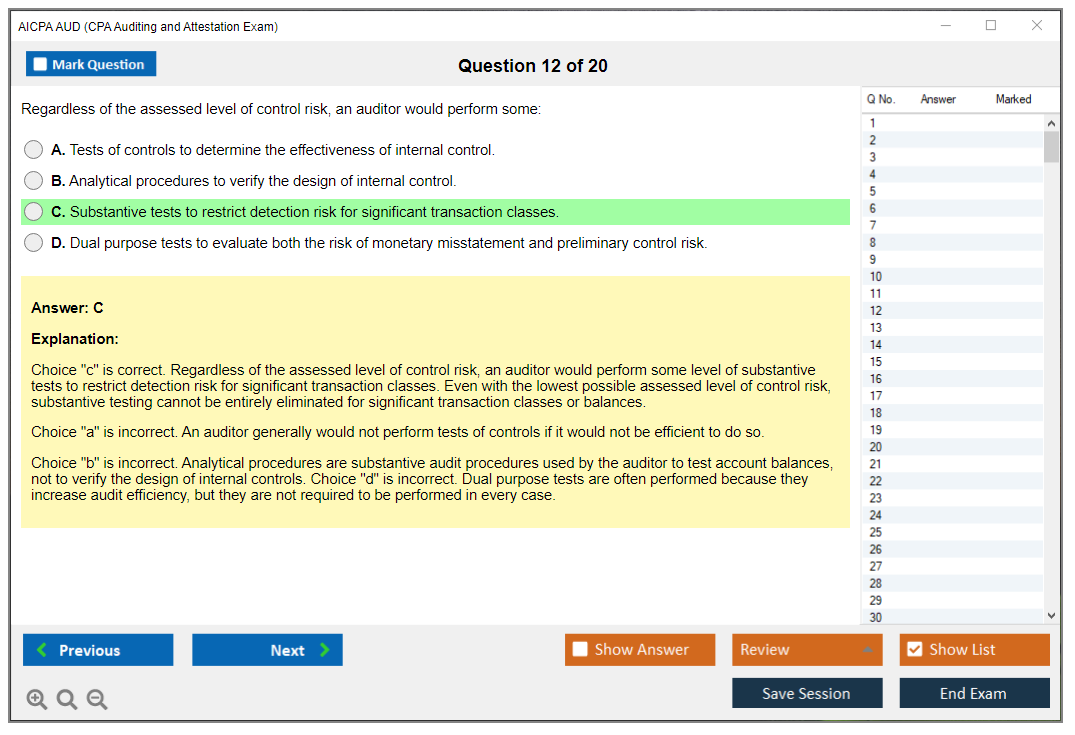Screen dimensions: 1075x735
Task: Select answer D dual purpose tests
Action: coord(33,243)
